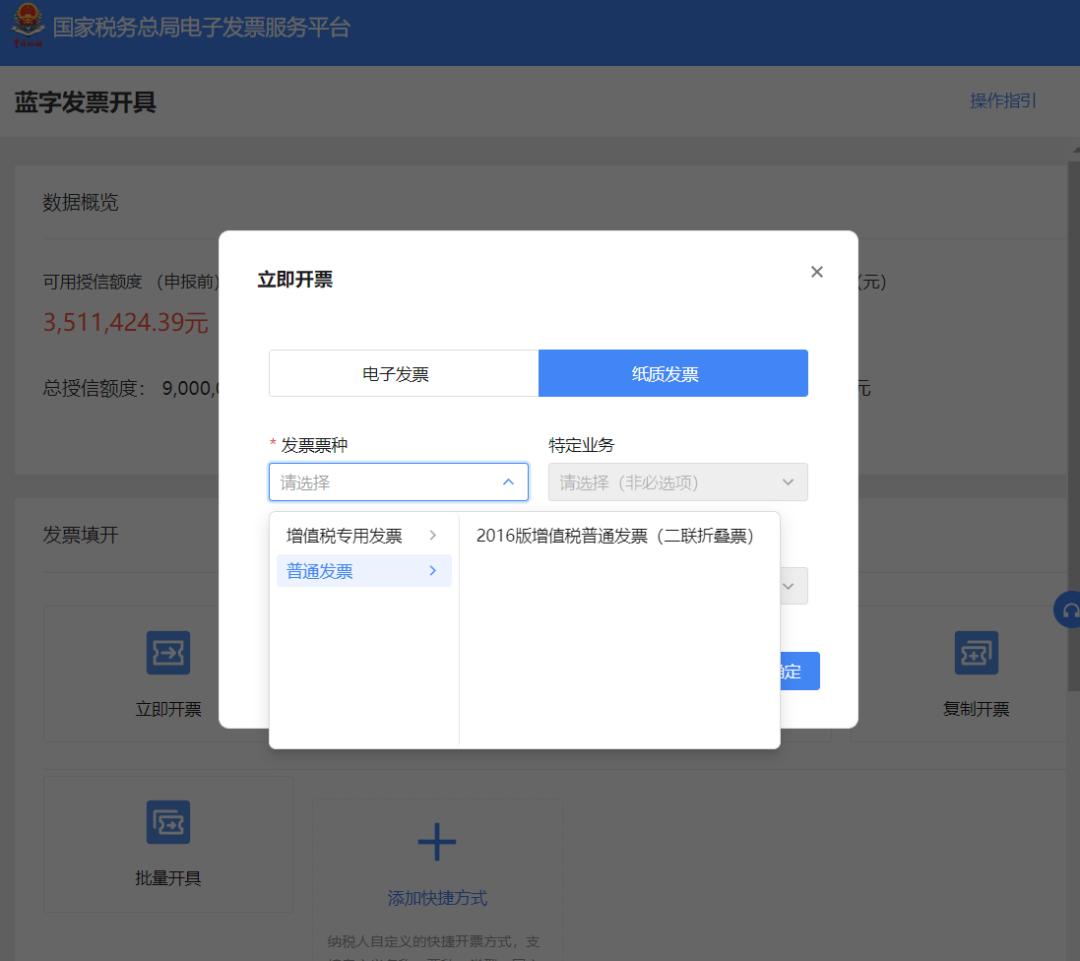Close the 立即开票 dialog
Viewport: 1080px width, 961px height.
[x=817, y=271]
